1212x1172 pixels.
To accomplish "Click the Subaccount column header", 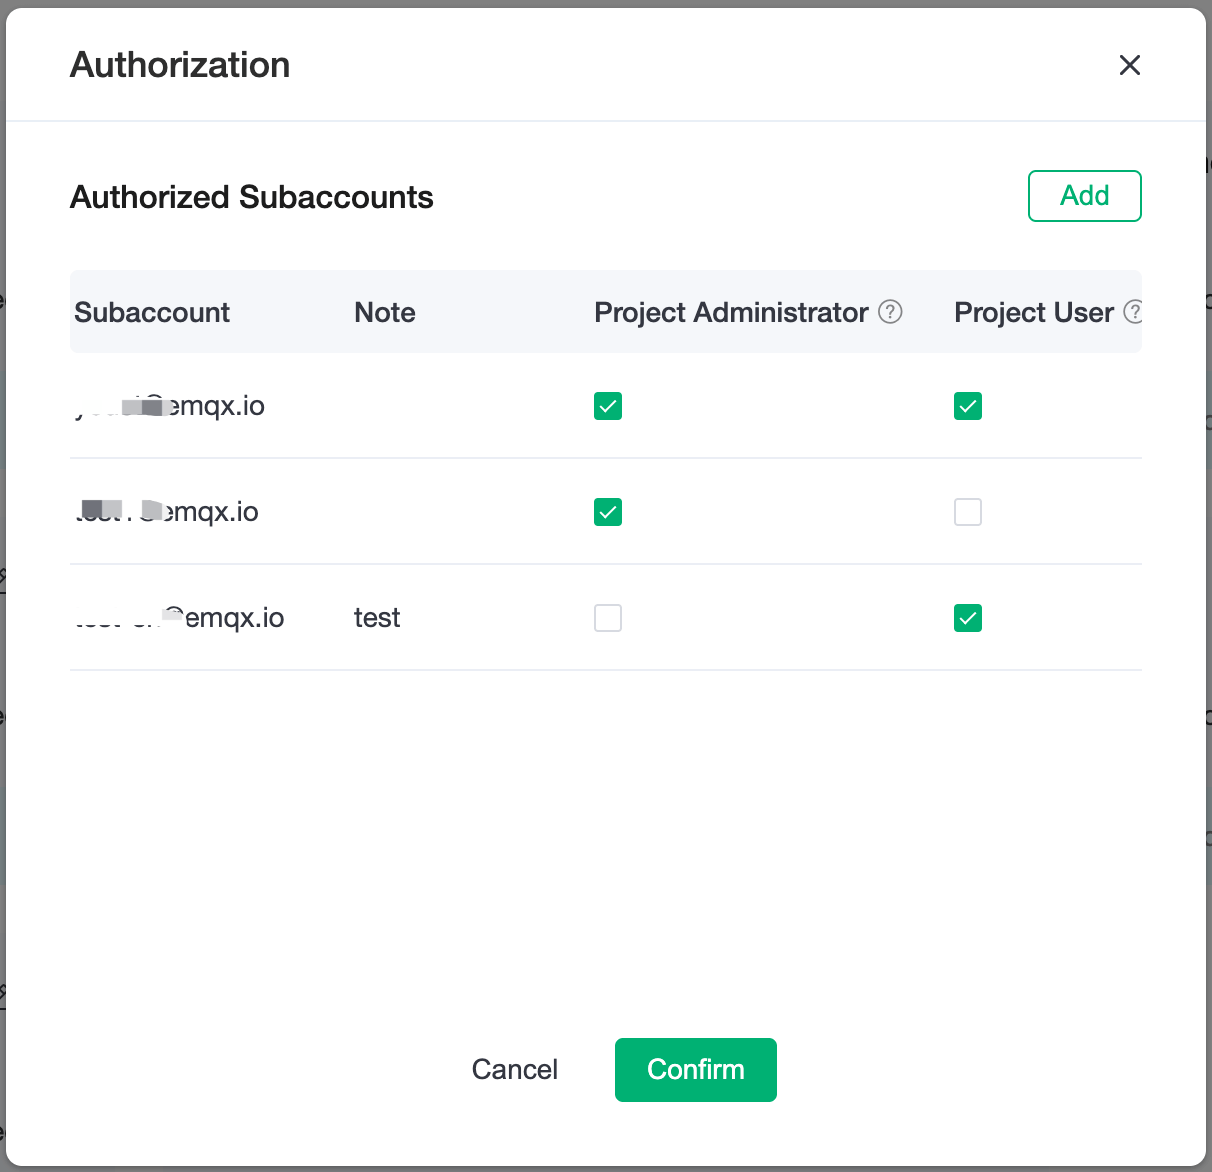I will (x=152, y=313).
